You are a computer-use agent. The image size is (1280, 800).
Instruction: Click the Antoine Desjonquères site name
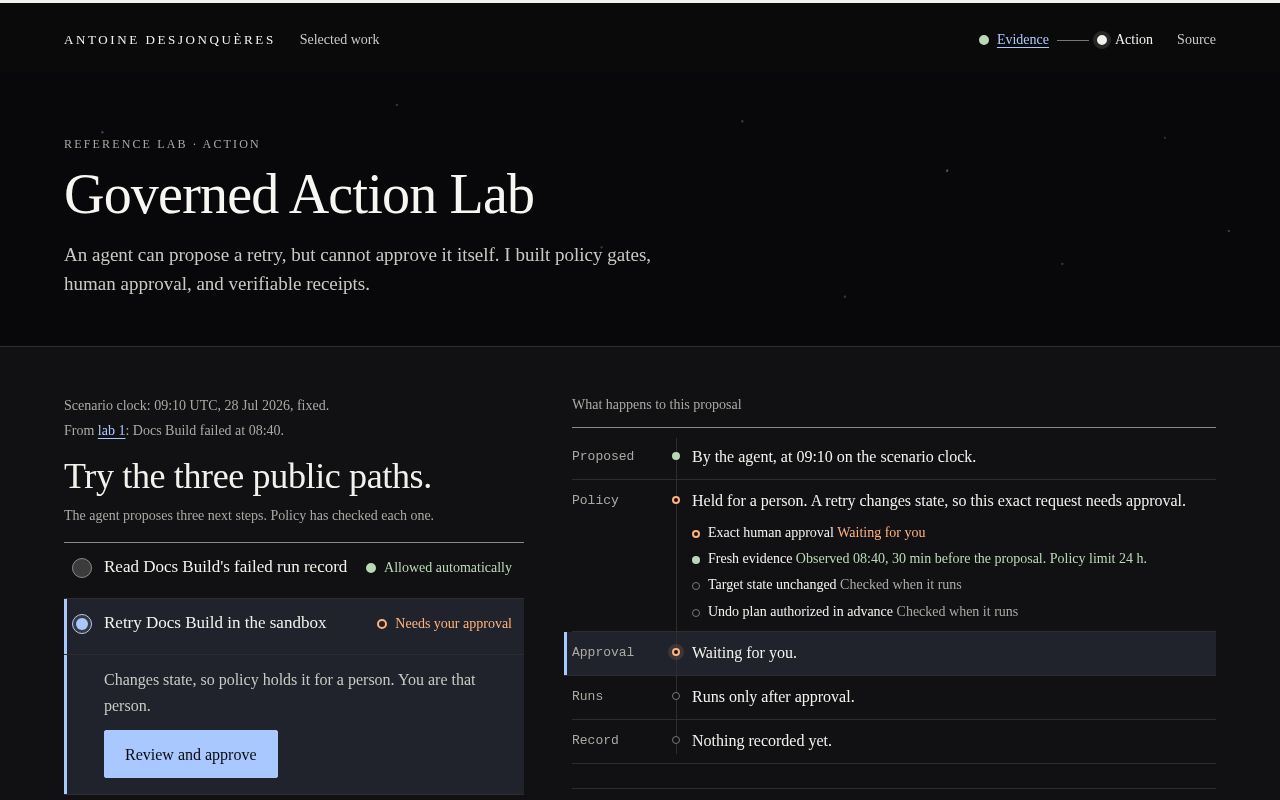click(169, 40)
